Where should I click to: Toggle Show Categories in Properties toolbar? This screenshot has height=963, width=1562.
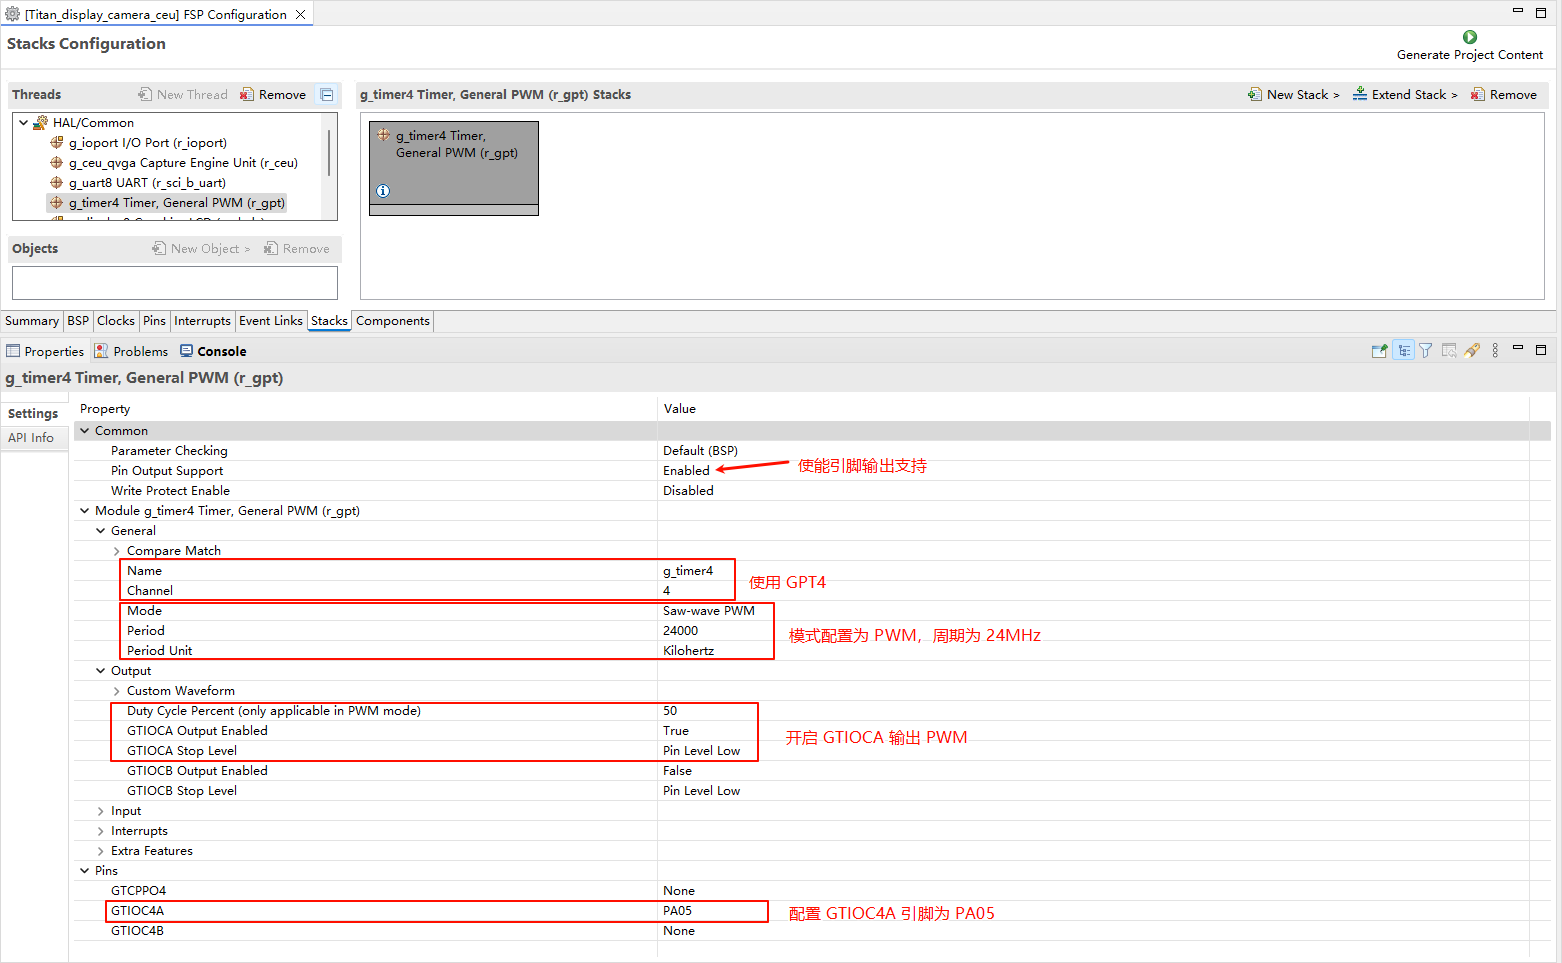point(1404,351)
